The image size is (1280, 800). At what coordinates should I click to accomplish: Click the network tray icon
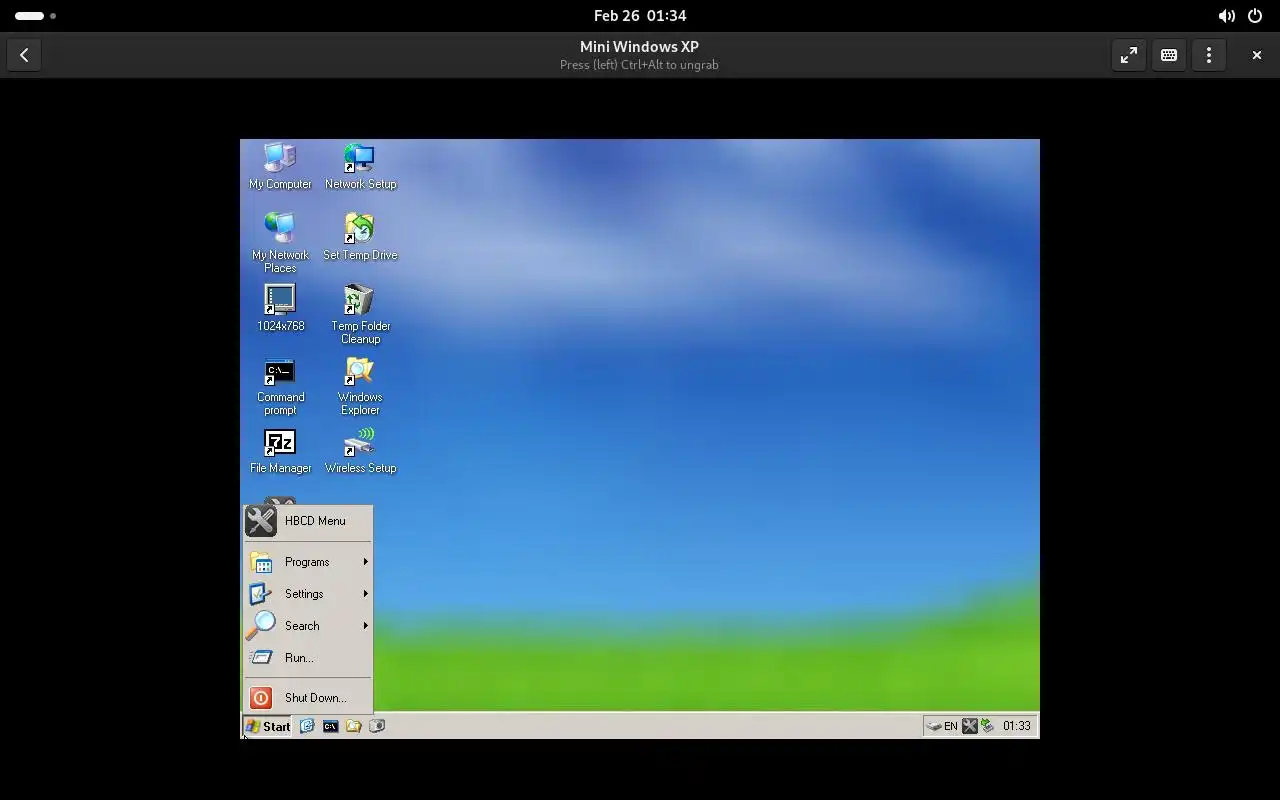pos(987,726)
